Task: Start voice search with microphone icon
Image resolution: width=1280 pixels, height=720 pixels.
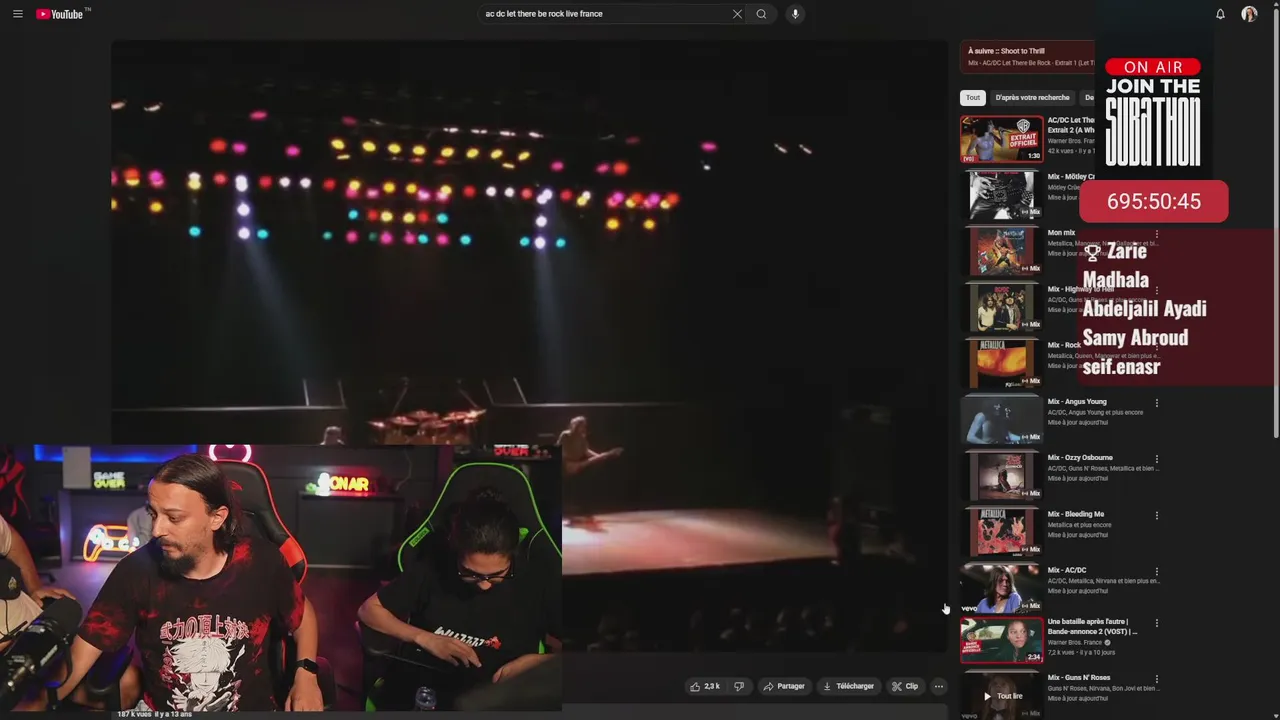Action: [795, 14]
